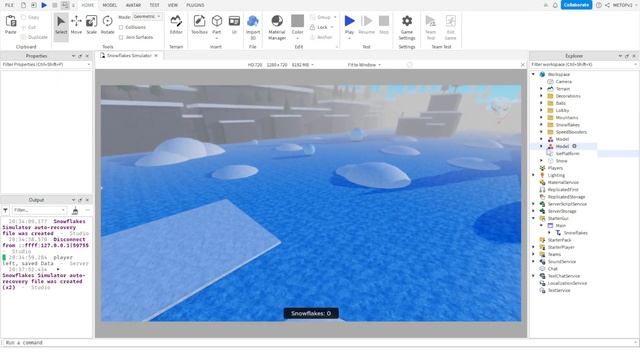Click the Collaborate button
The height and width of the screenshot is (360, 640).
576,5
